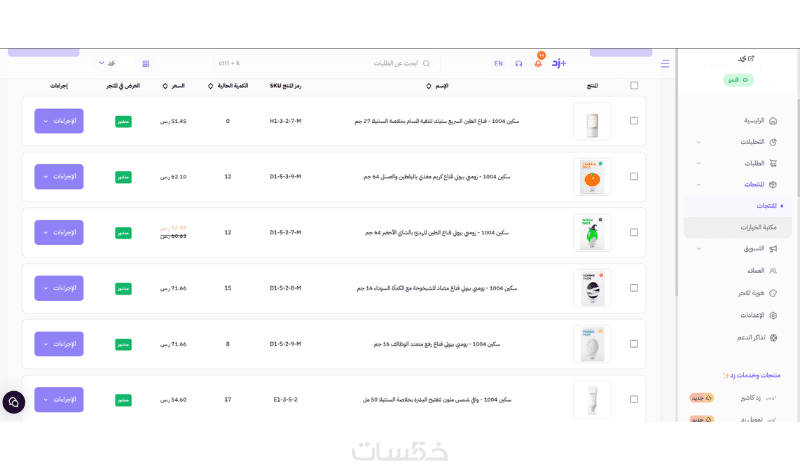Select checkbox for product SKU D1-5-2-7-M
Viewport: 800px width, 470px height.
pyautogui.click(x=634, y=232)
